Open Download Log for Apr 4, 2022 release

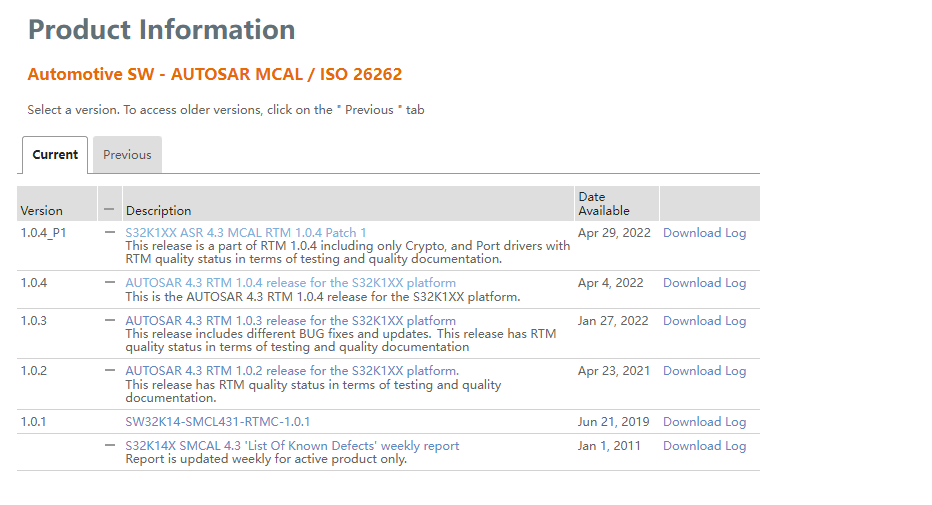pos(704,283)
